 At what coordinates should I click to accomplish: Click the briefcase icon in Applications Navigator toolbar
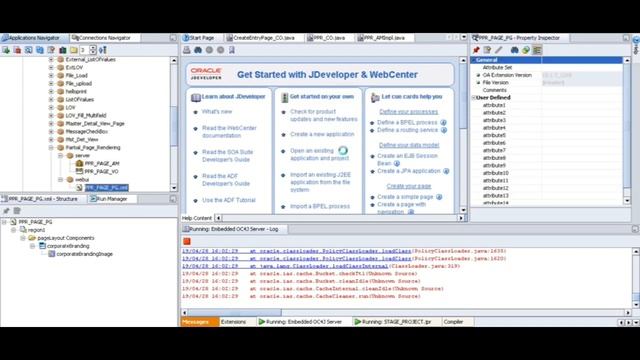pyautogui.click(x=62, y=50)
